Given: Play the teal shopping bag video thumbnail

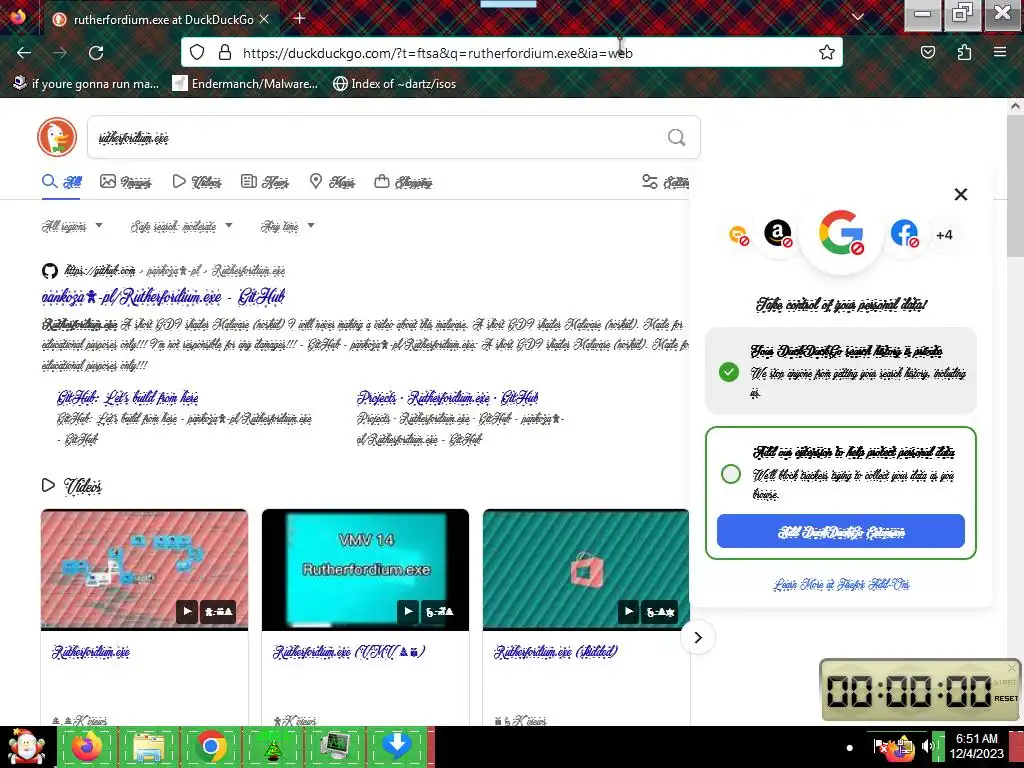Looking at the screenshot, I should 586,569.
